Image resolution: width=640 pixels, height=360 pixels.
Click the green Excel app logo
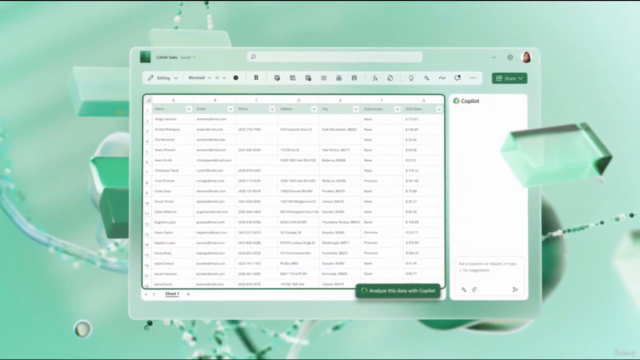point(145,57)
